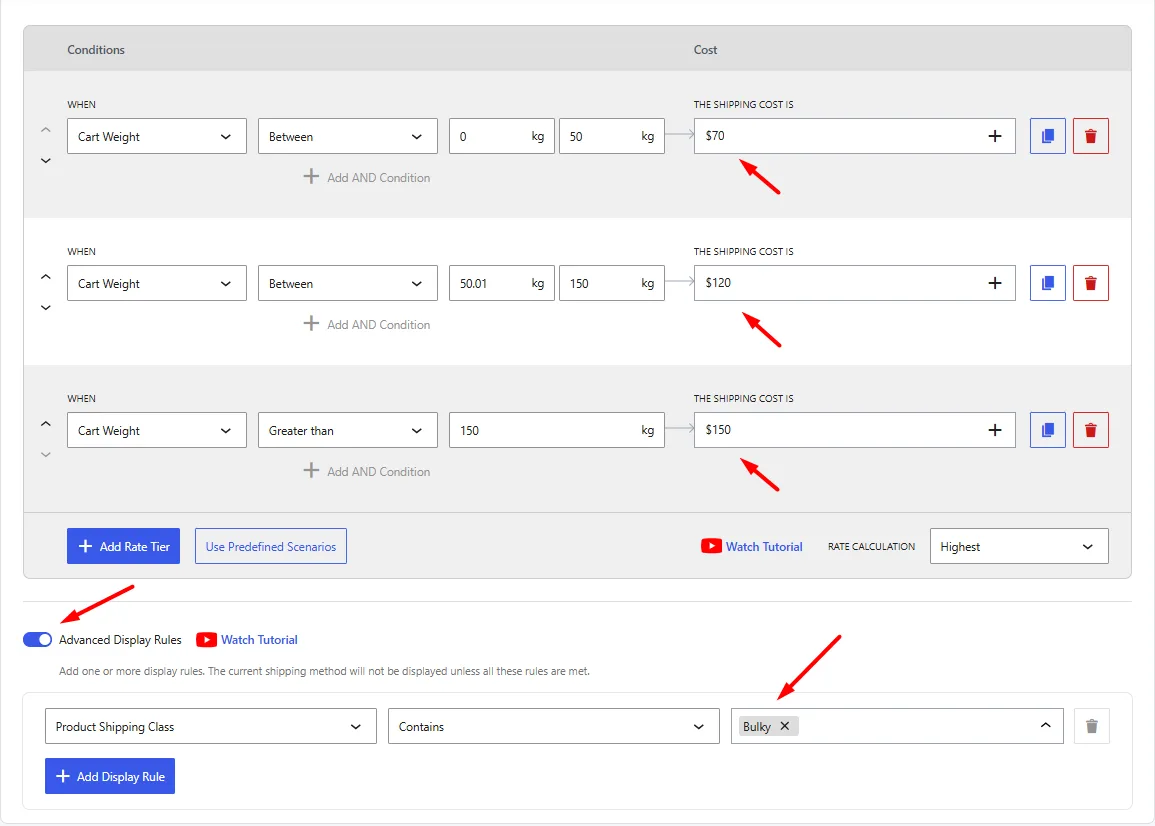The image size is (1155, 826).
Task: Click YouTube icon beside Advanced Display Rules
Action: click(206, 640)
